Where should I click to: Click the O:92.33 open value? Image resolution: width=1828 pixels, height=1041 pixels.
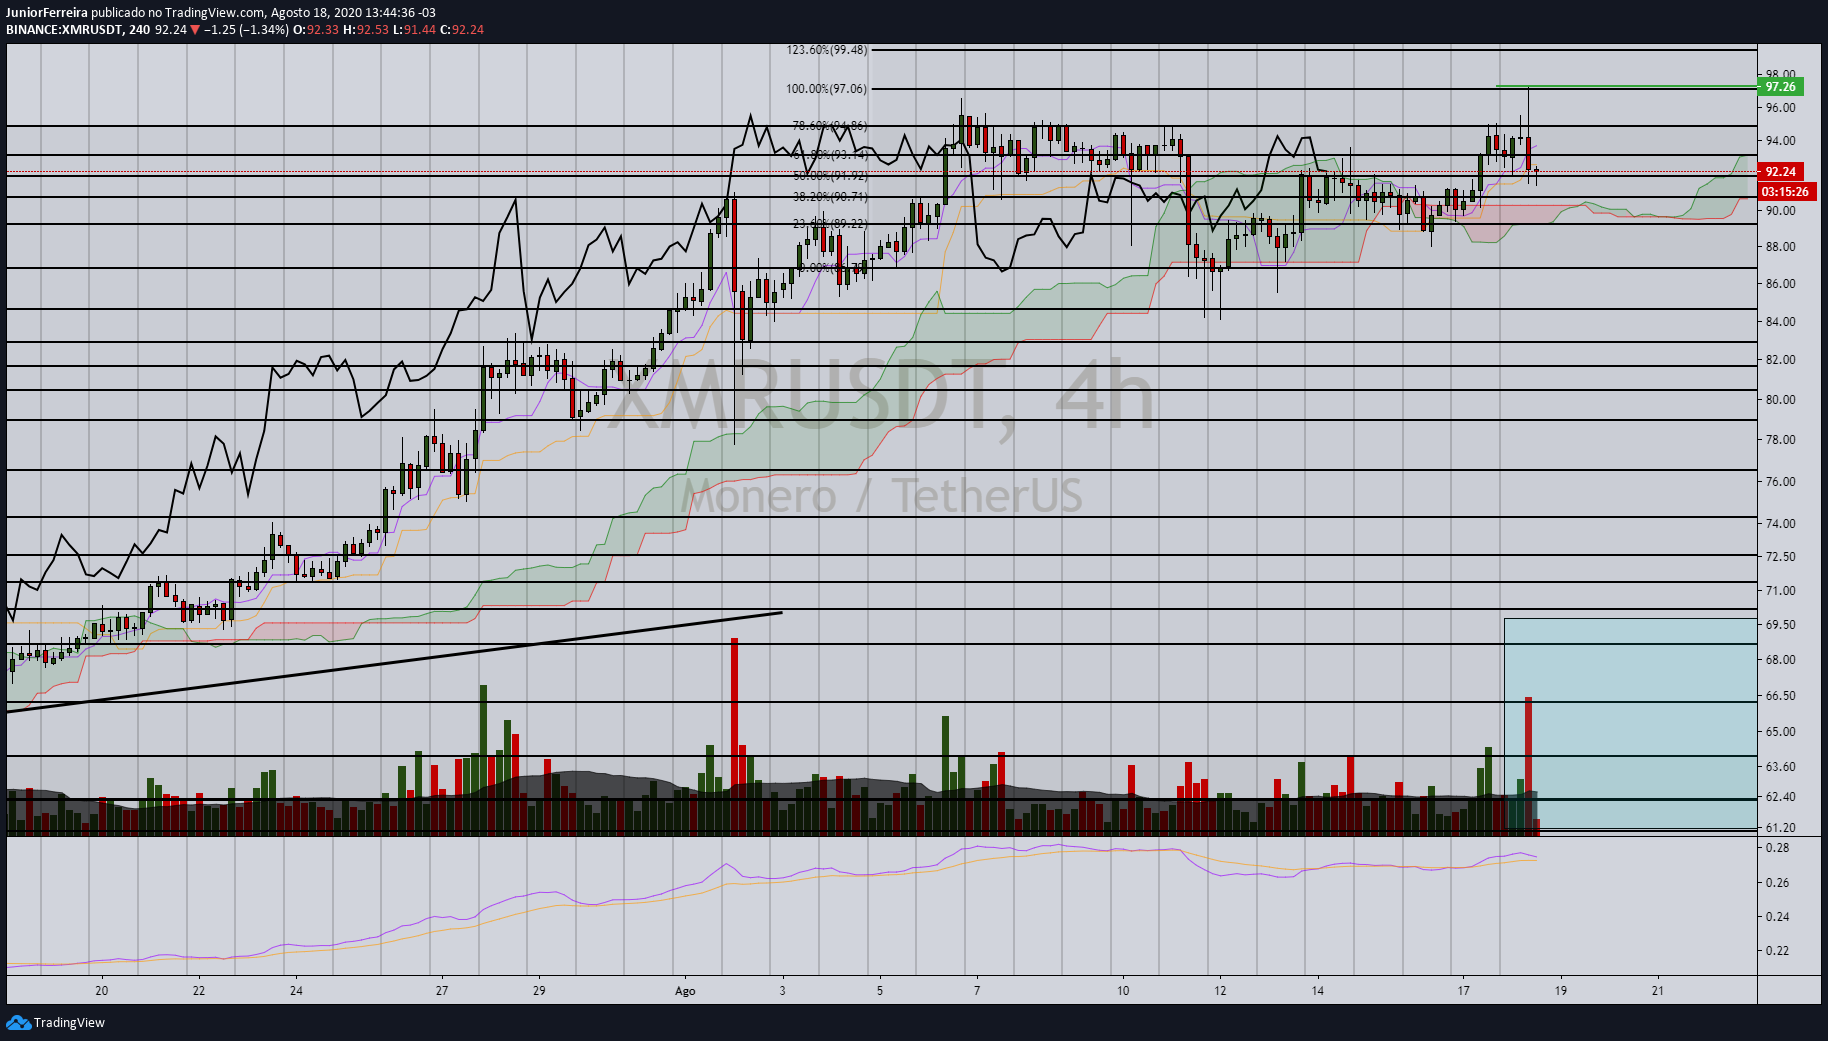point(316,30)
